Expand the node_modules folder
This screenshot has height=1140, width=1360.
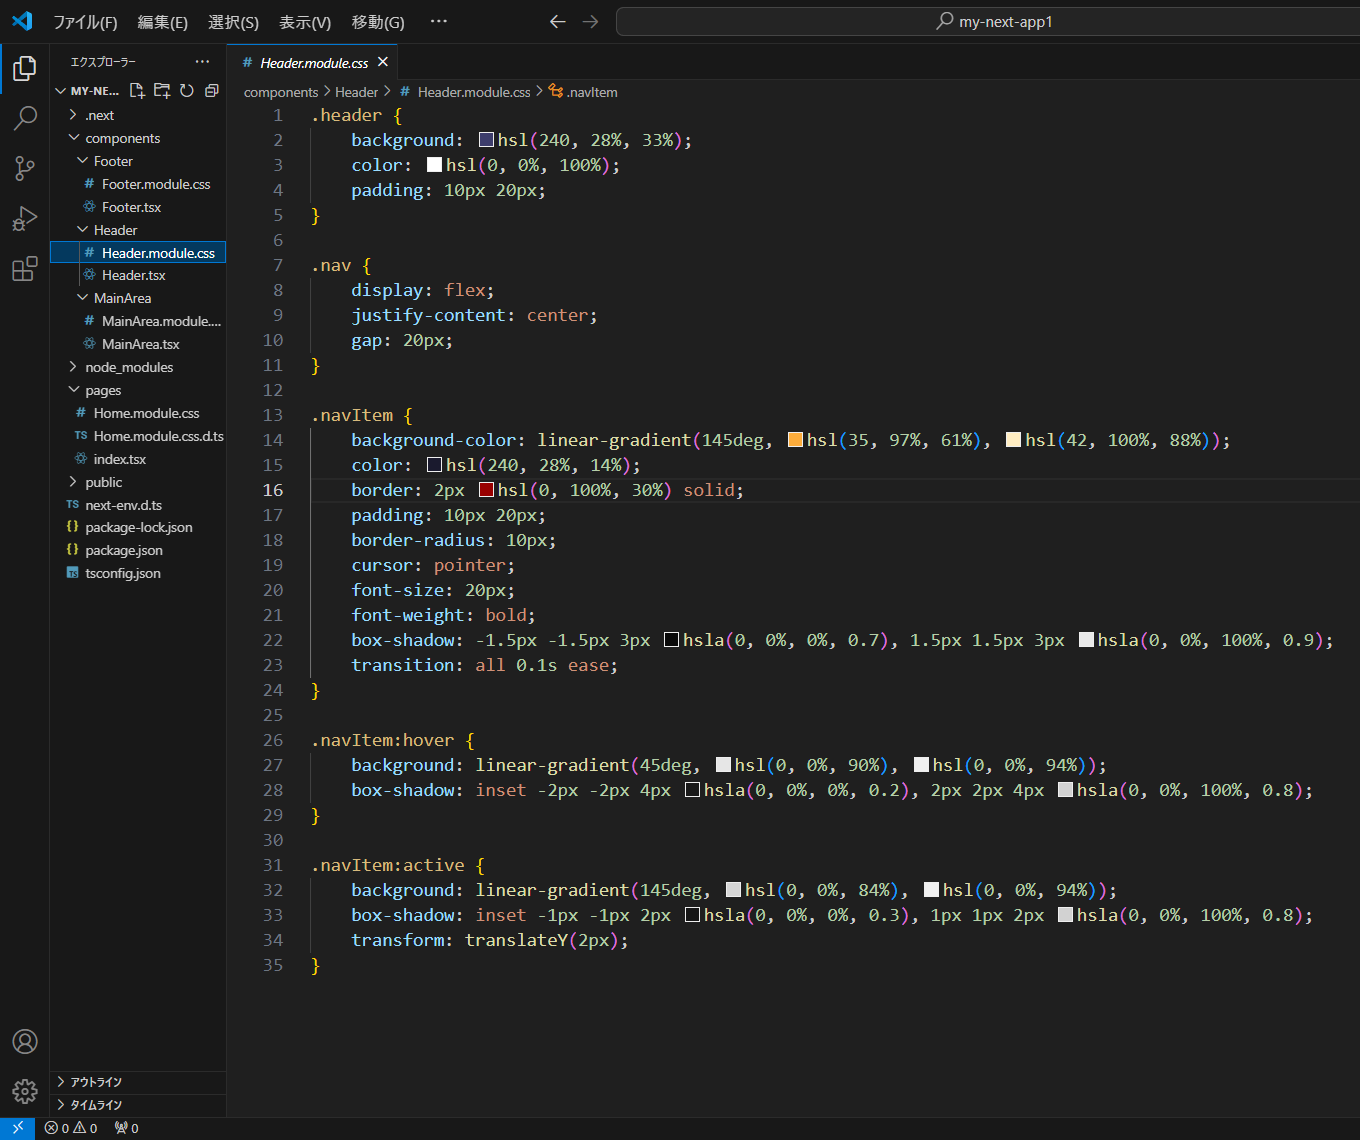[129, 367]
